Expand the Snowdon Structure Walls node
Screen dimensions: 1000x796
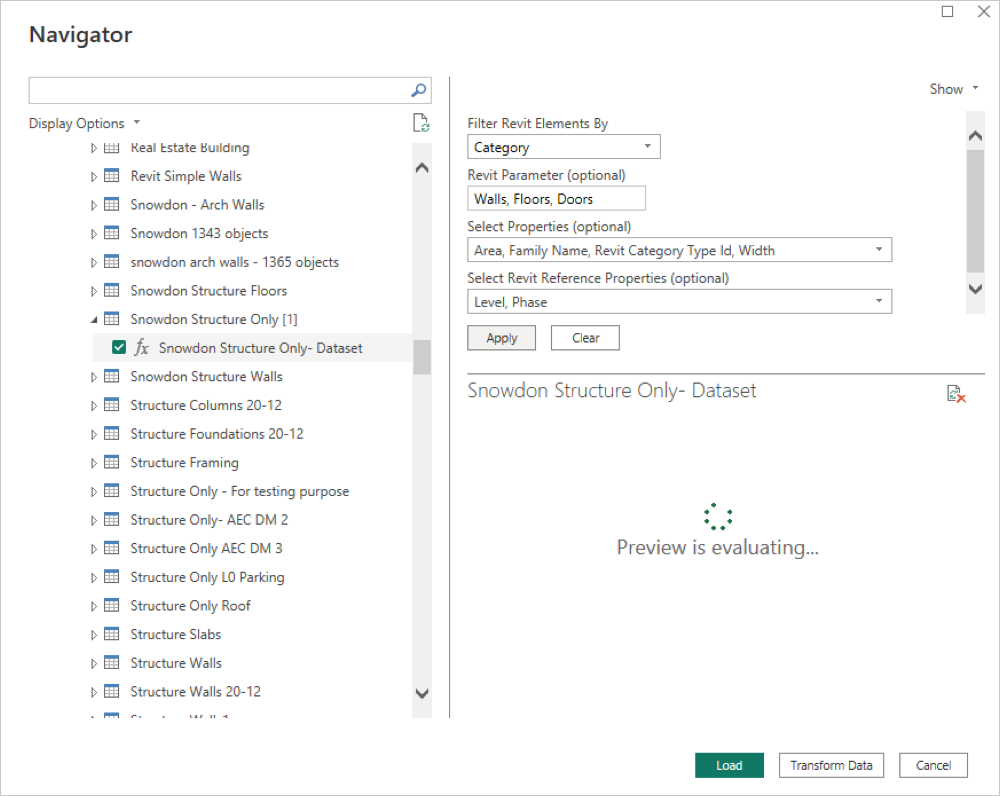[x=94, y=377]
